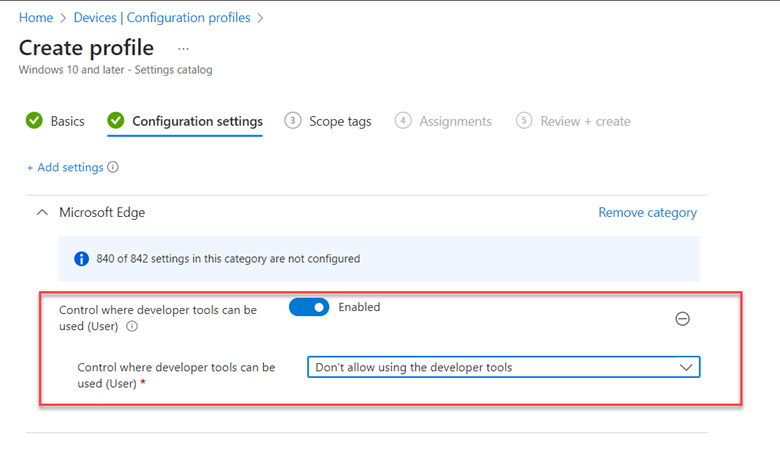Click the + Add settings link
The height and width of the screenshot is (472, 780).
click(x=65, y=168)
